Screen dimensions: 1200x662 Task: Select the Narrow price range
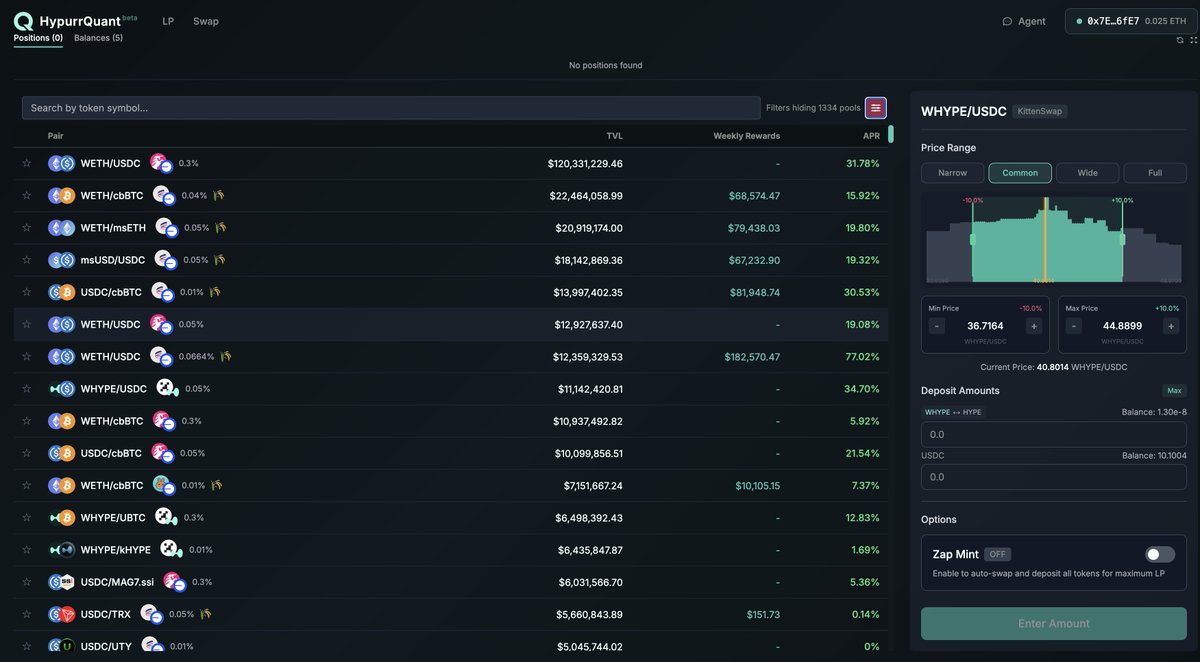tap(952, 173)
